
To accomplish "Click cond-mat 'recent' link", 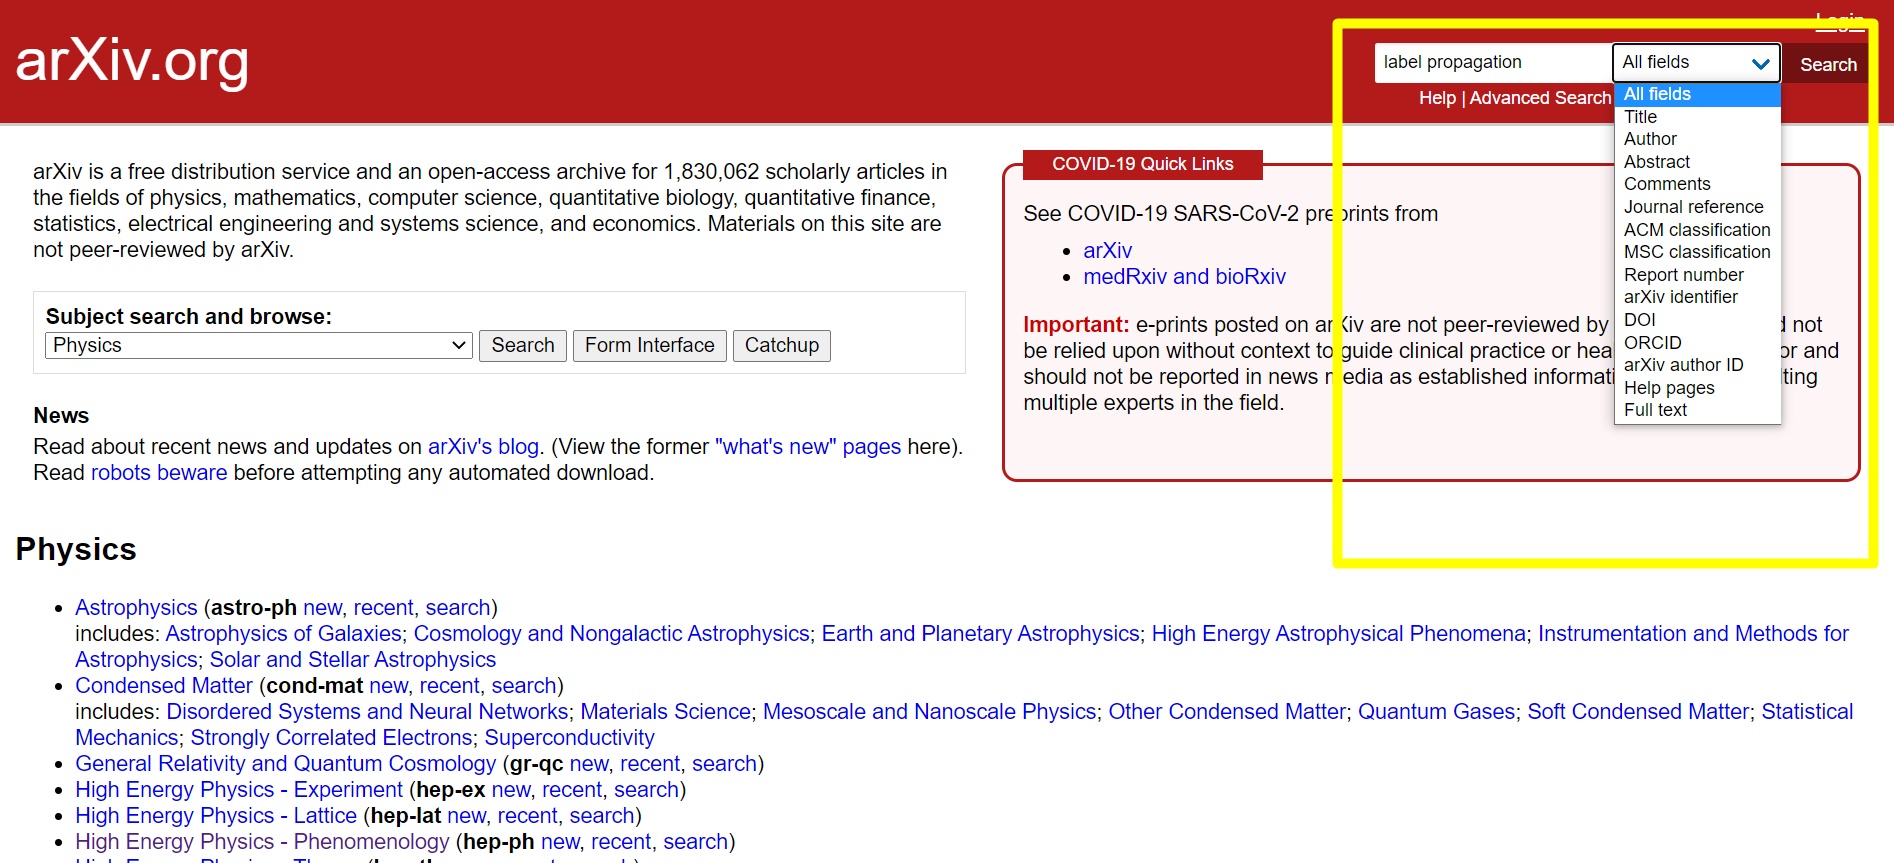I will coord(450,686).
